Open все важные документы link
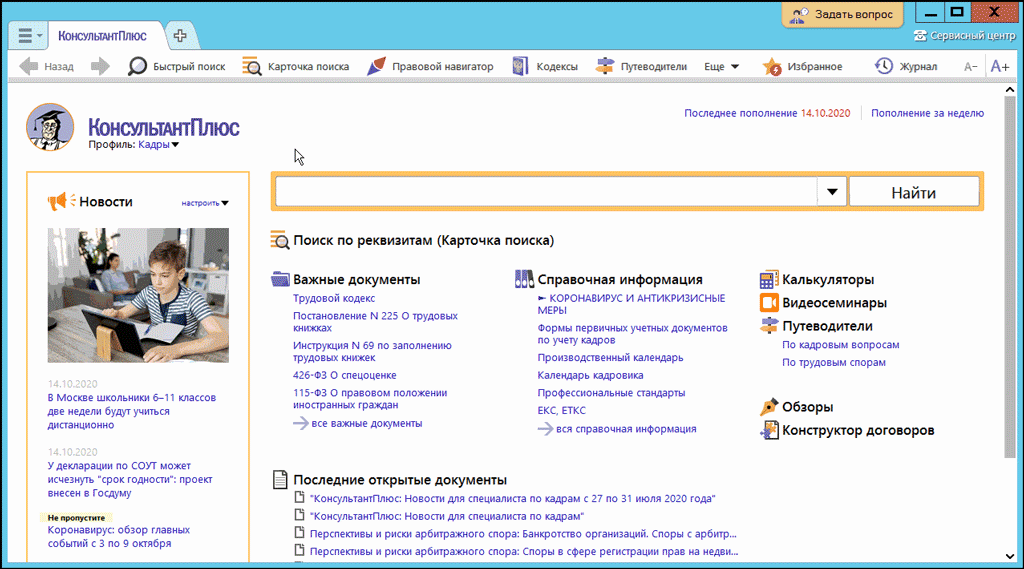The image size is (1024, 569). click(x=366, y=423)
